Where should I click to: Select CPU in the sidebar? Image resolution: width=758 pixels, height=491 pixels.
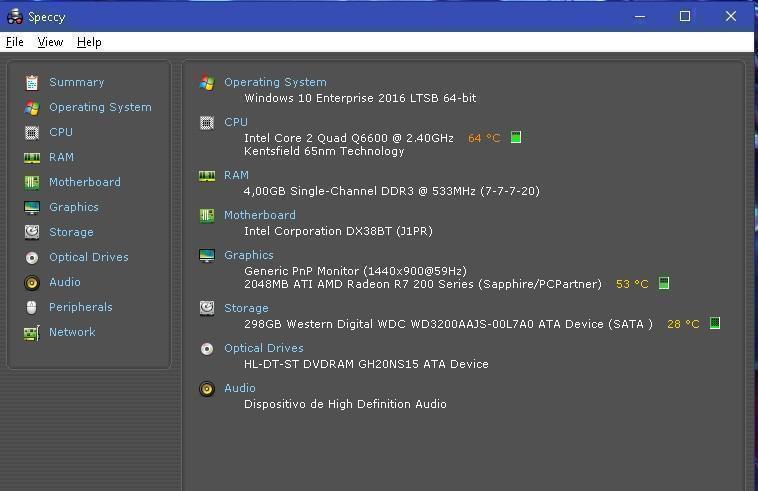coord(61,132)
